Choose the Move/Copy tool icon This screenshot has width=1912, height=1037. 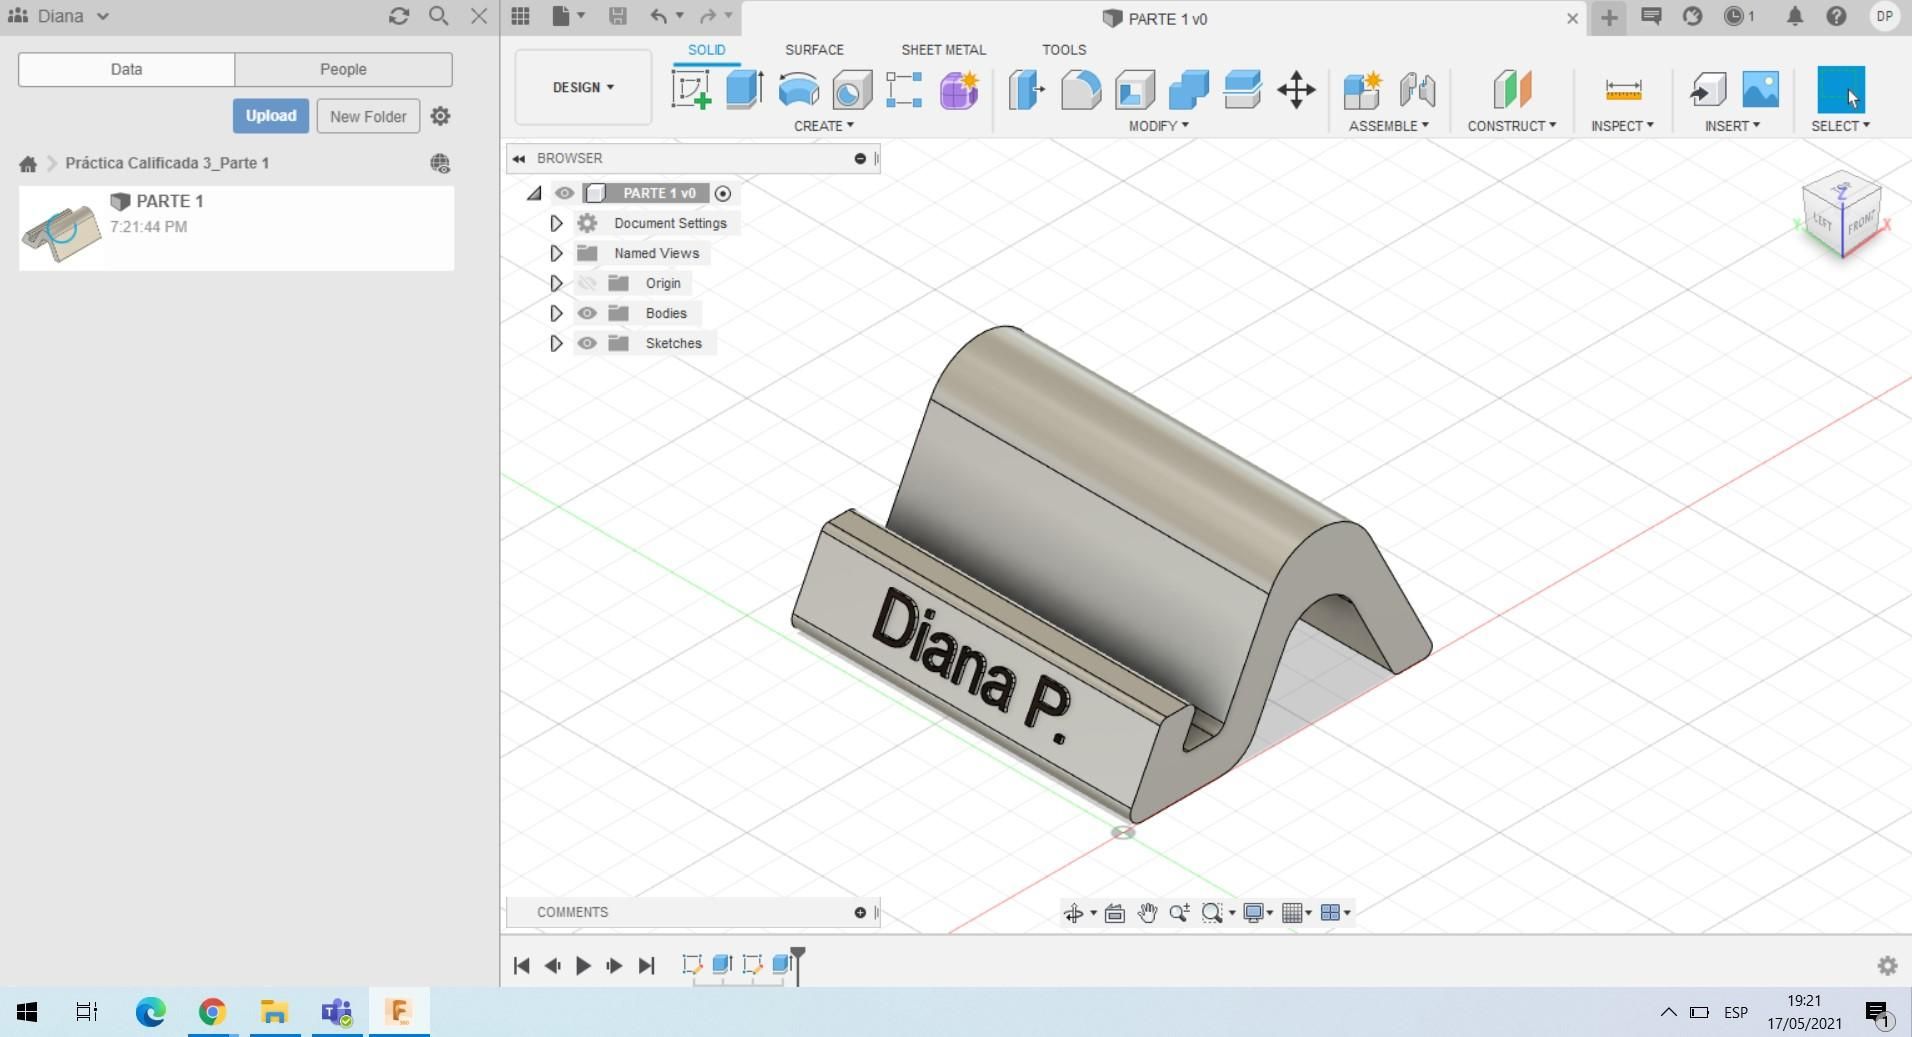[1296, 90]
